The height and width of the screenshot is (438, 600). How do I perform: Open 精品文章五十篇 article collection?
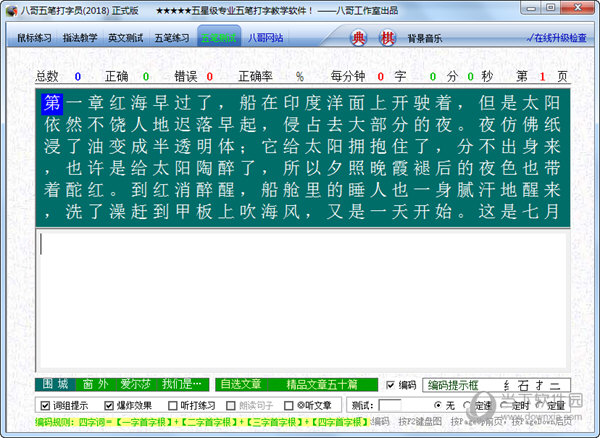coord(322,384)
